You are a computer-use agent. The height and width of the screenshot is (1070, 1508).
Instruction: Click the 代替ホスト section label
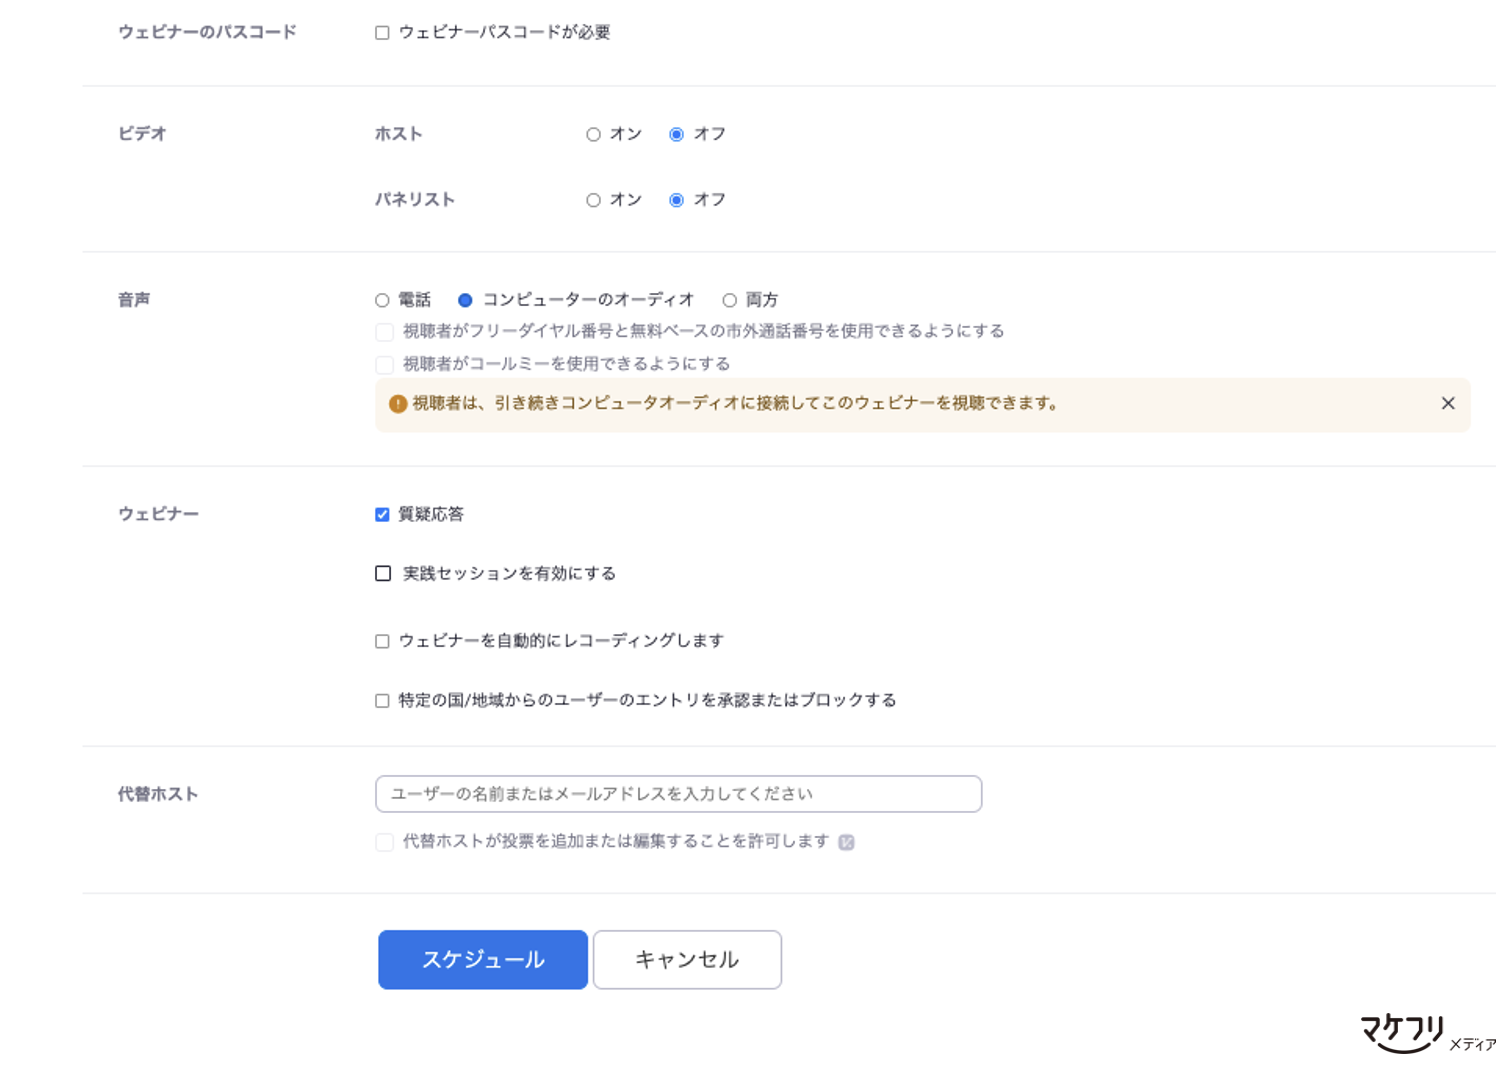(x=158, y=794)
